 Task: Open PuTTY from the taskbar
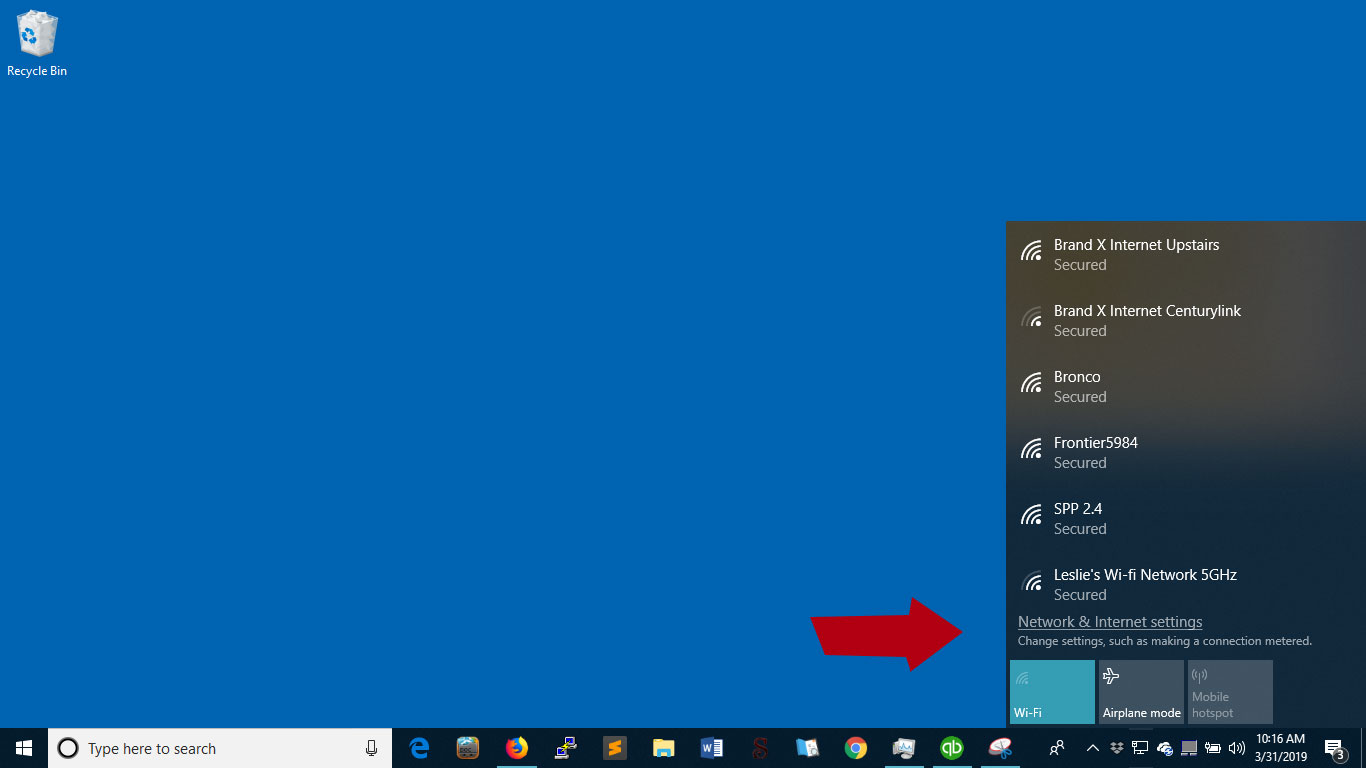[566, 748]
